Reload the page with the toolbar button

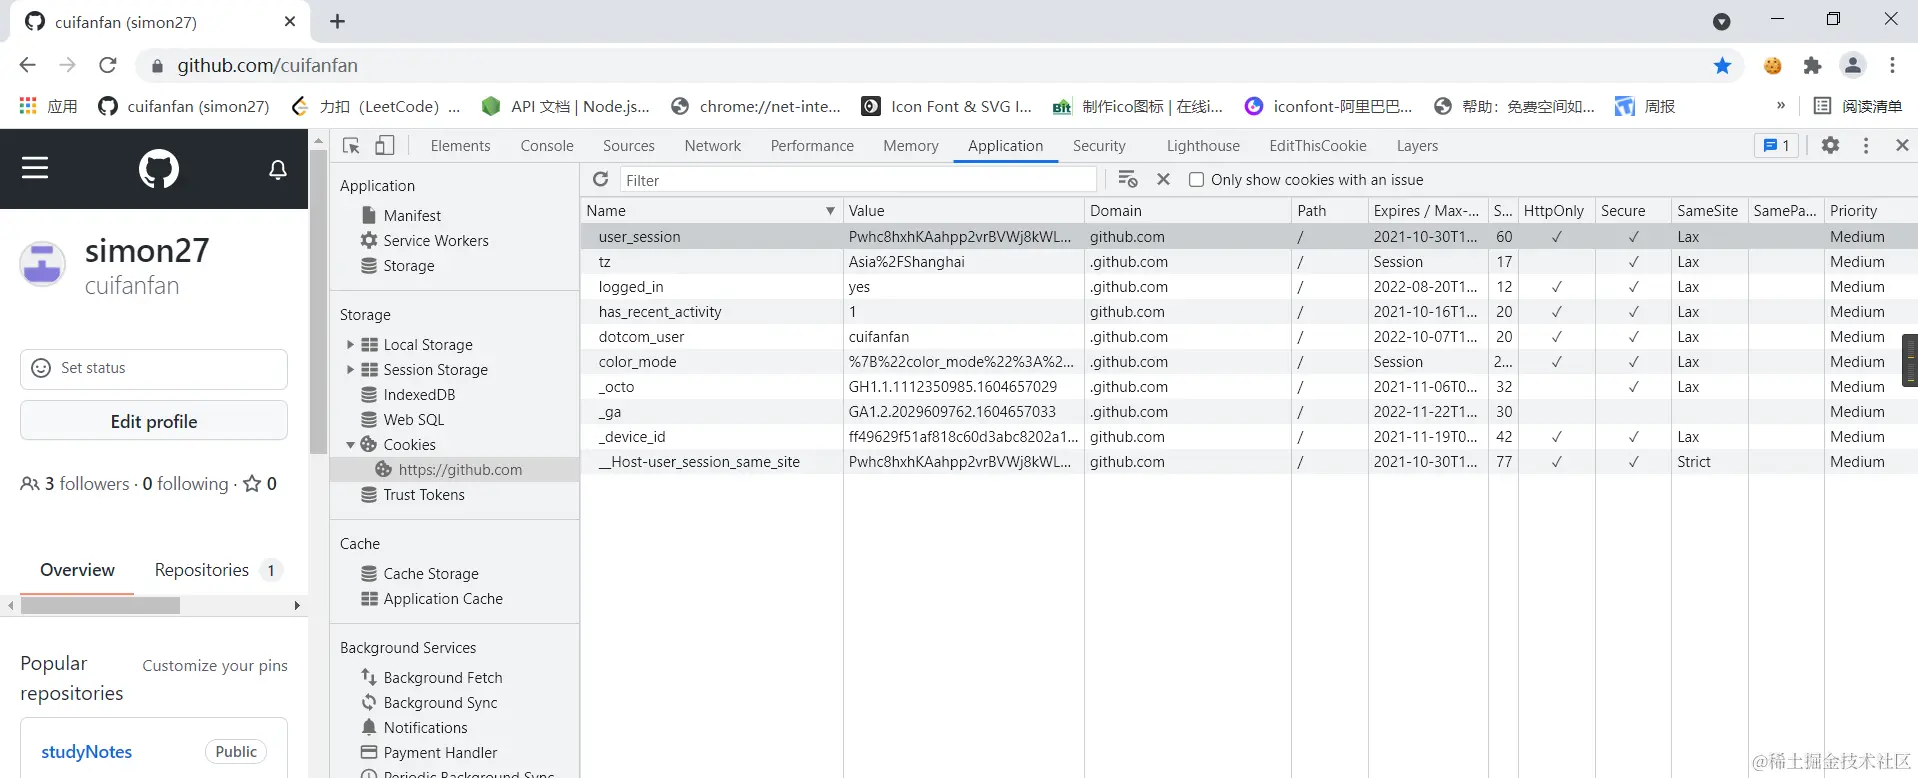[x=108, y=65]
